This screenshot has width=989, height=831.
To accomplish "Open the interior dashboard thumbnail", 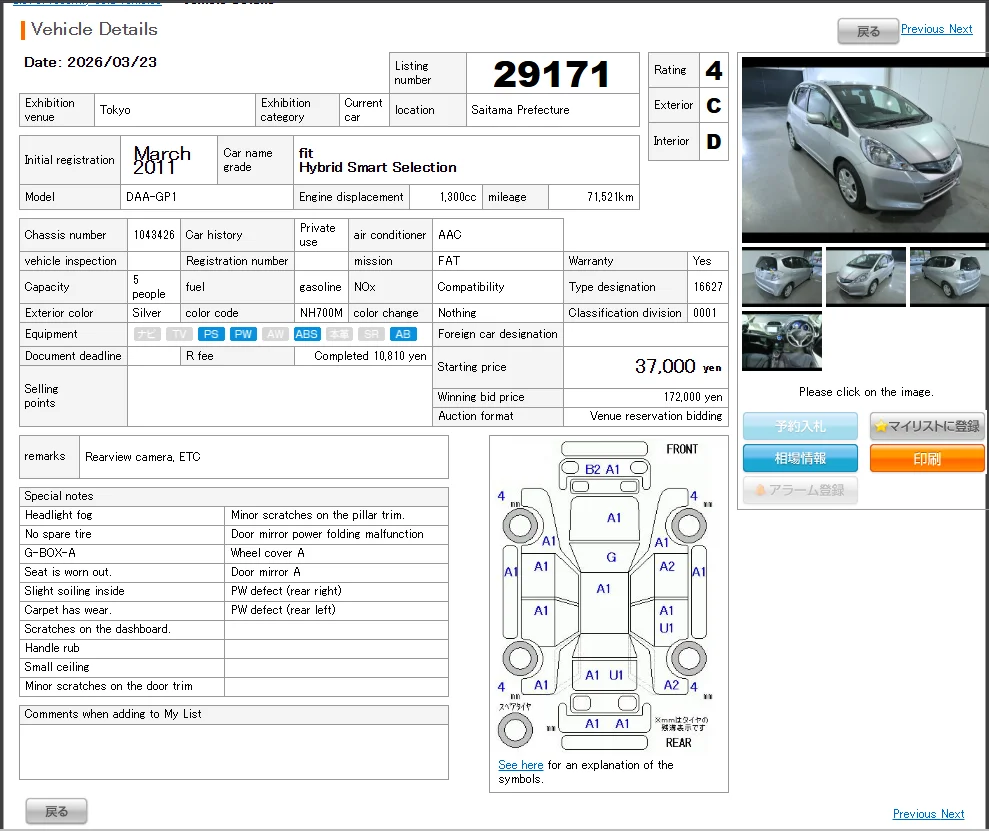I will [x=781, y=341].
